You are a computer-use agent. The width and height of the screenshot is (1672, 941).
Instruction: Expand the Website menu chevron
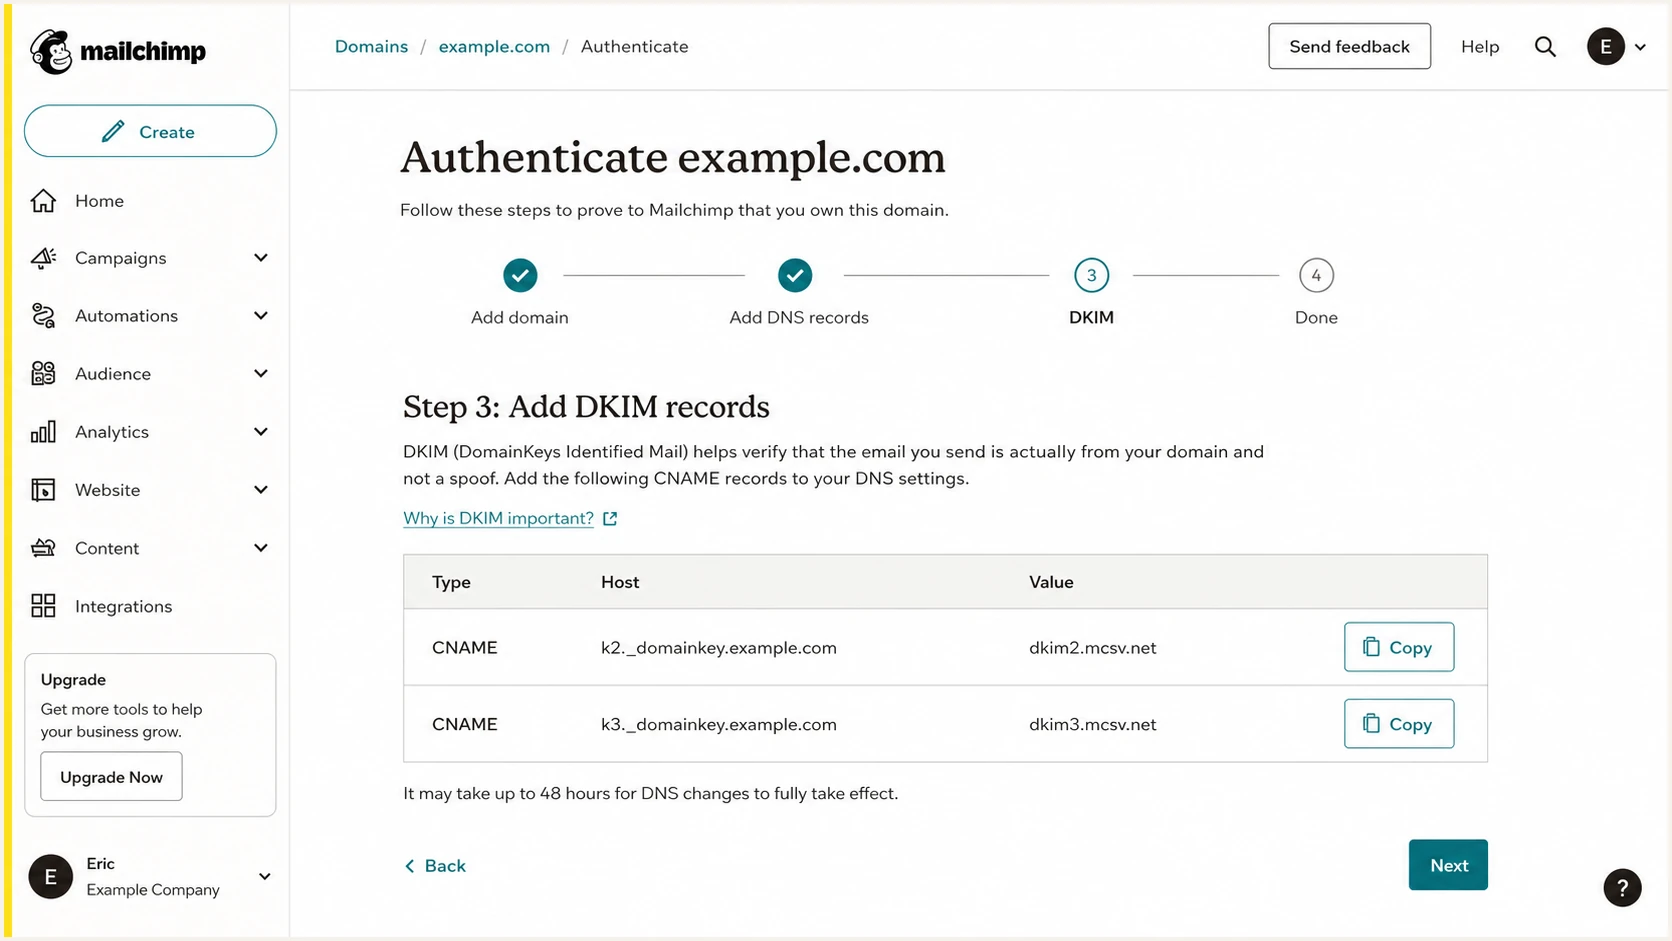tap(261, 490)
